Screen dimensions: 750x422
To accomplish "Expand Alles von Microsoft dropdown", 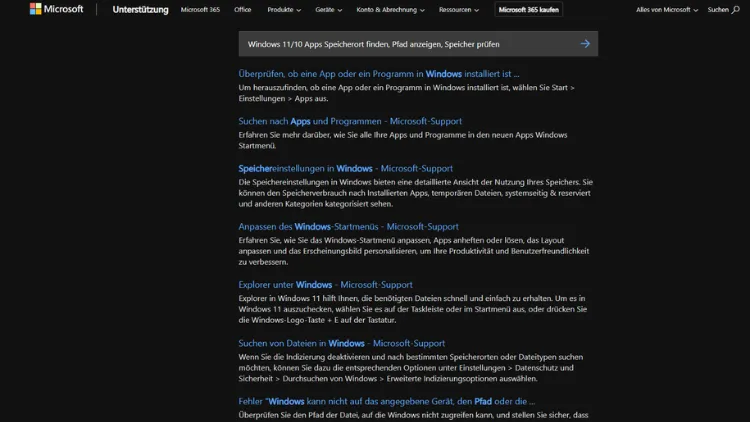I will (x=667, y=10).
